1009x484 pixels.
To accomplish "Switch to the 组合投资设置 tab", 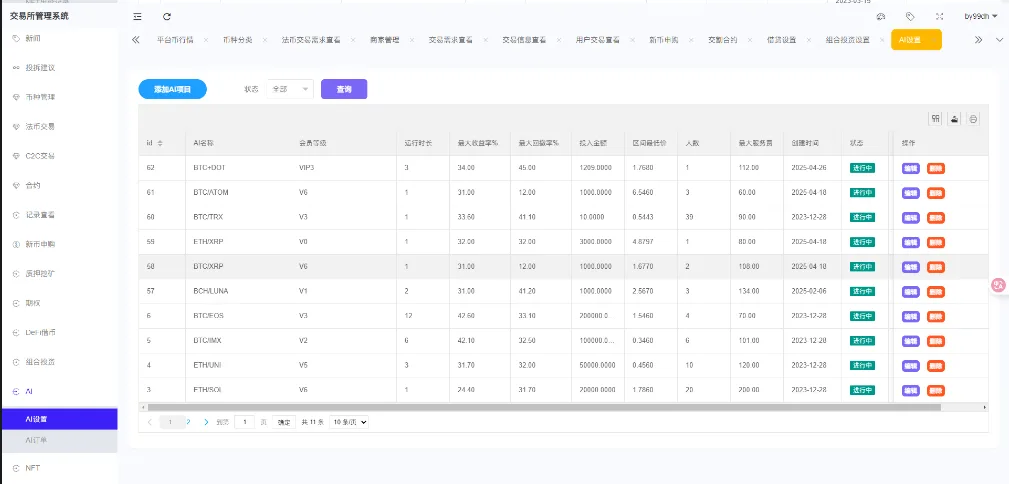I will pyautogui.click(x=847, y=40).
